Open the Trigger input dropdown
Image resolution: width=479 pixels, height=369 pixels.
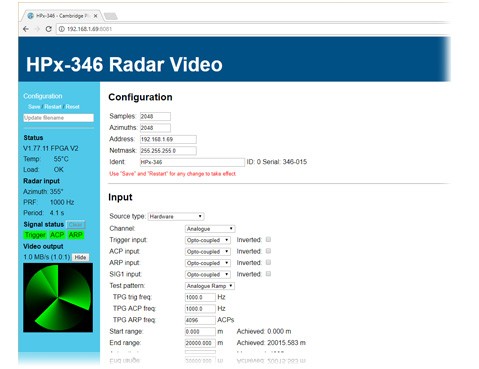208,240
